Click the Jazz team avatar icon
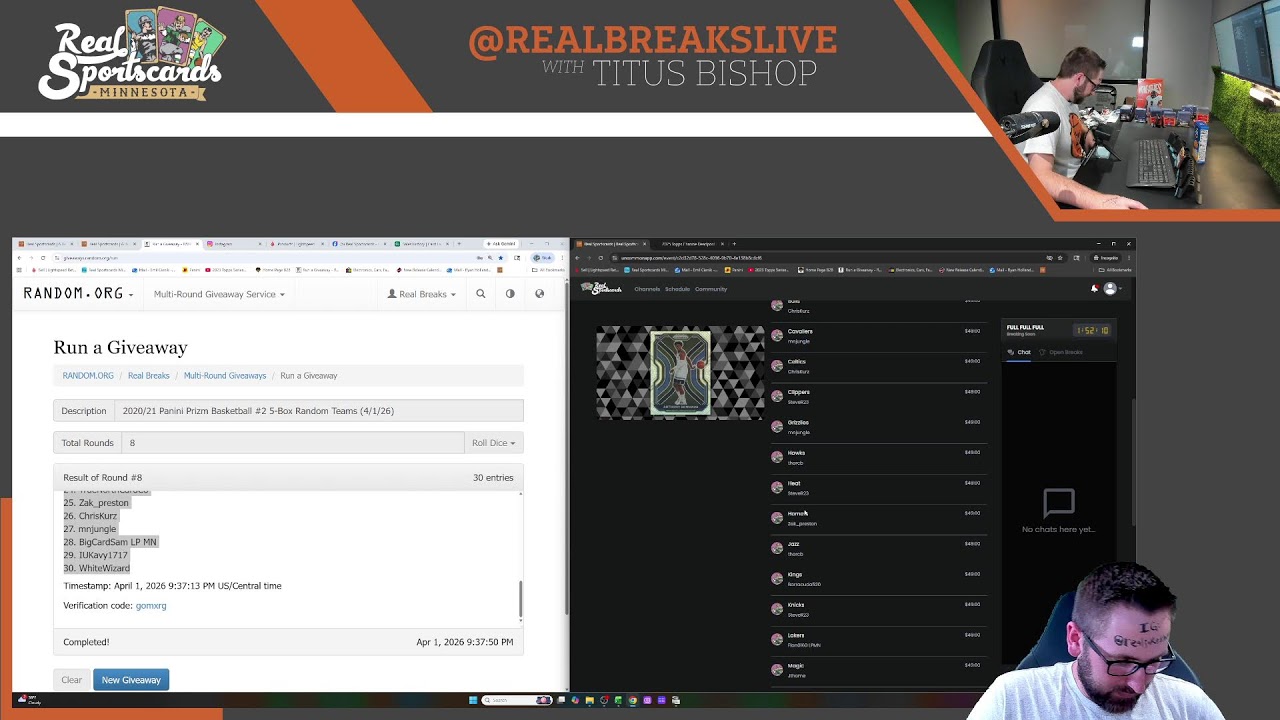 point(777,548)
